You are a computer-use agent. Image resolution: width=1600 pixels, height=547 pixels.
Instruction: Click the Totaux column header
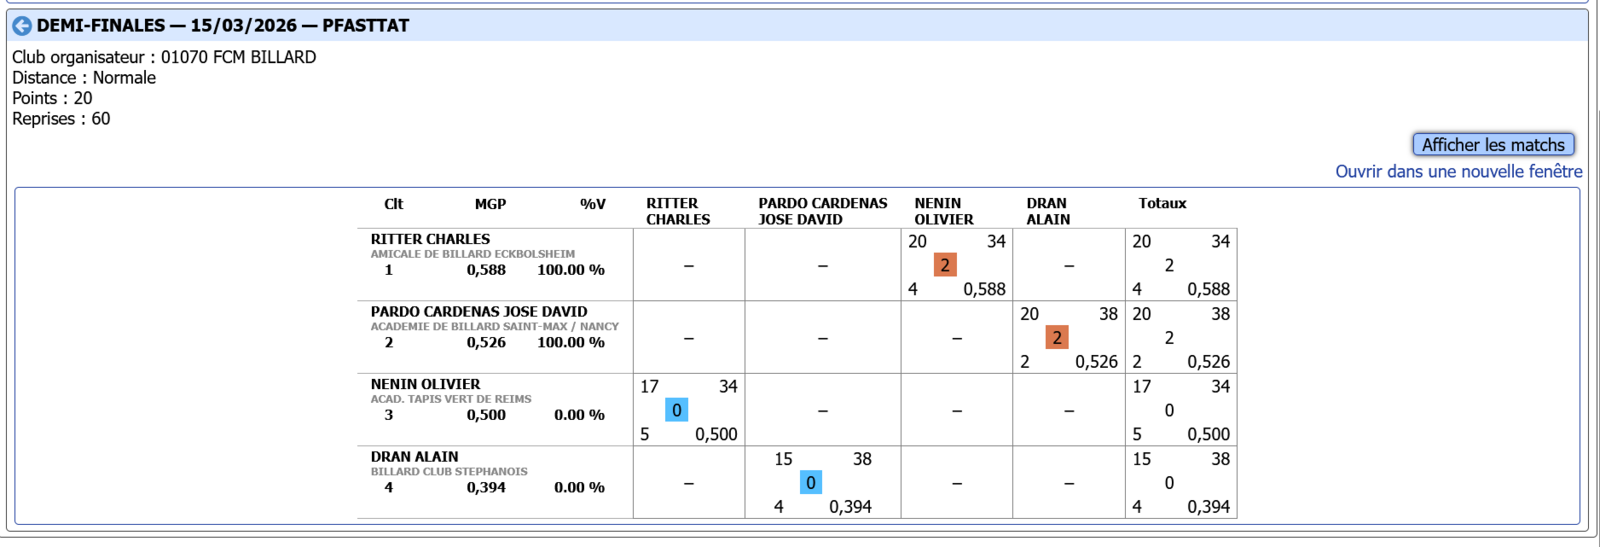[1162, 204]
